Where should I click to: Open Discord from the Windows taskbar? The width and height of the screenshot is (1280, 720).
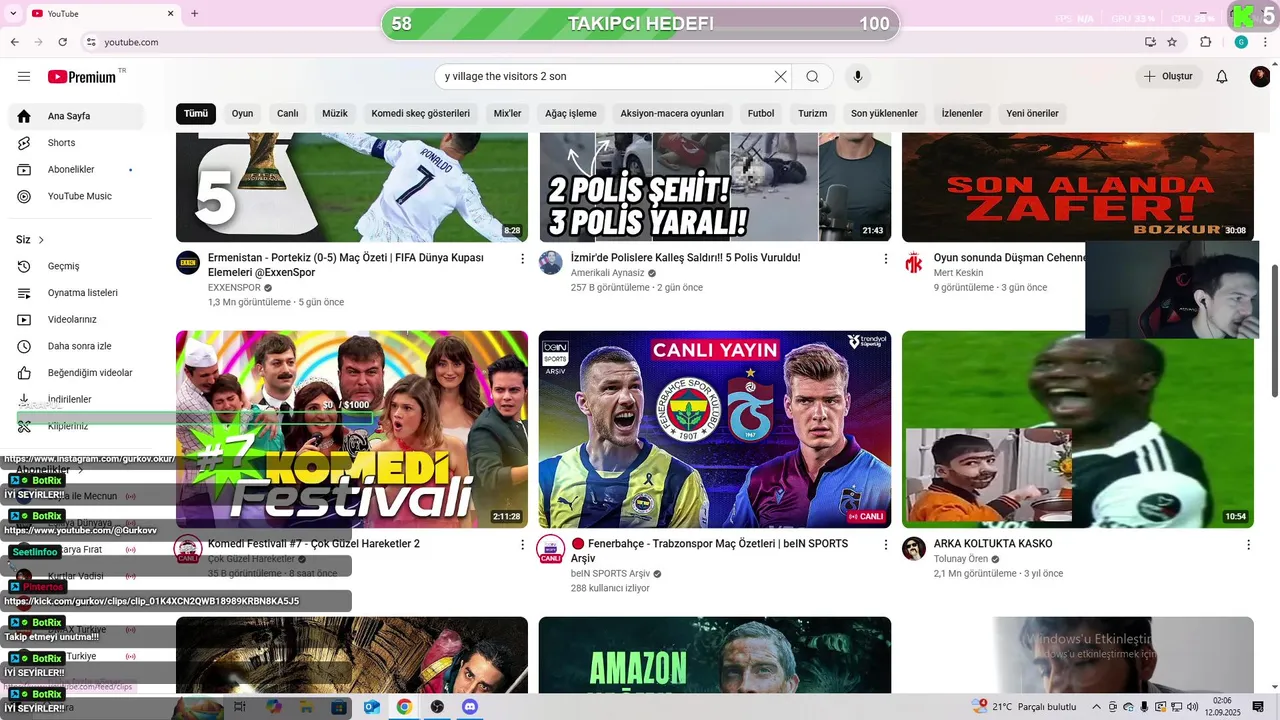[x=470, y=707]
